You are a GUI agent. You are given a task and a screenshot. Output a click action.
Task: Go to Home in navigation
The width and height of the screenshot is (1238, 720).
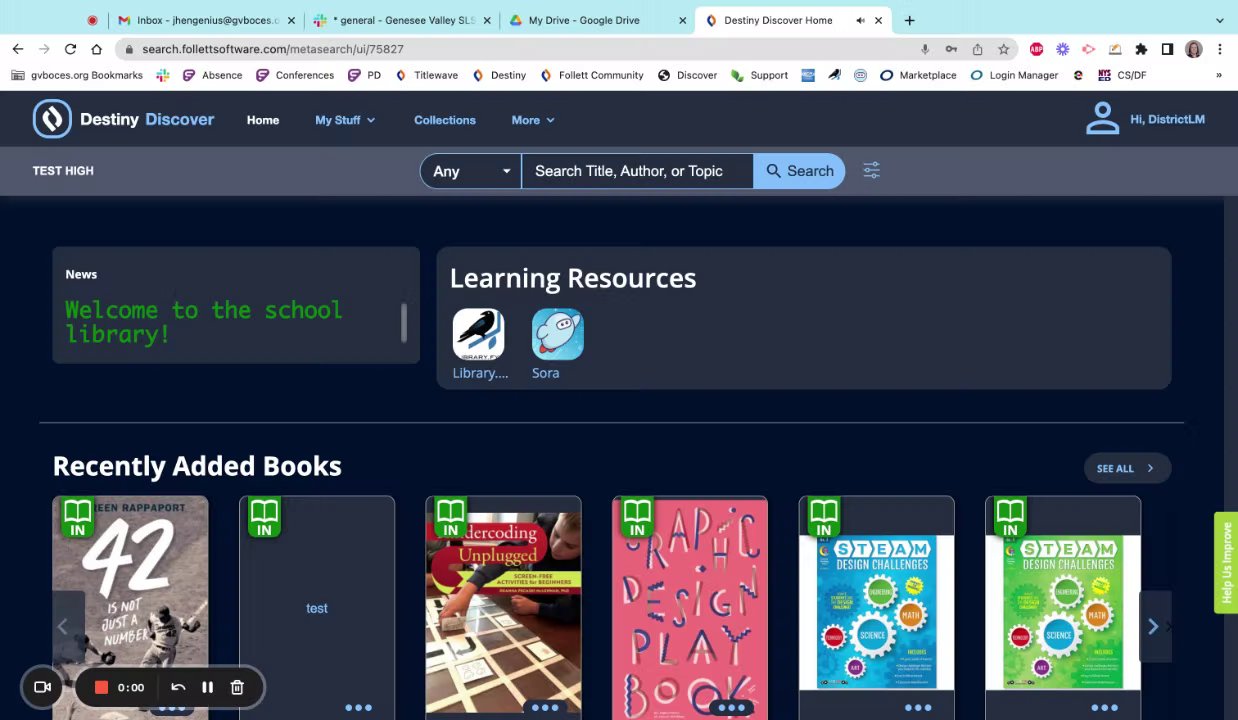pyautogui.click(x=263, y=120)
